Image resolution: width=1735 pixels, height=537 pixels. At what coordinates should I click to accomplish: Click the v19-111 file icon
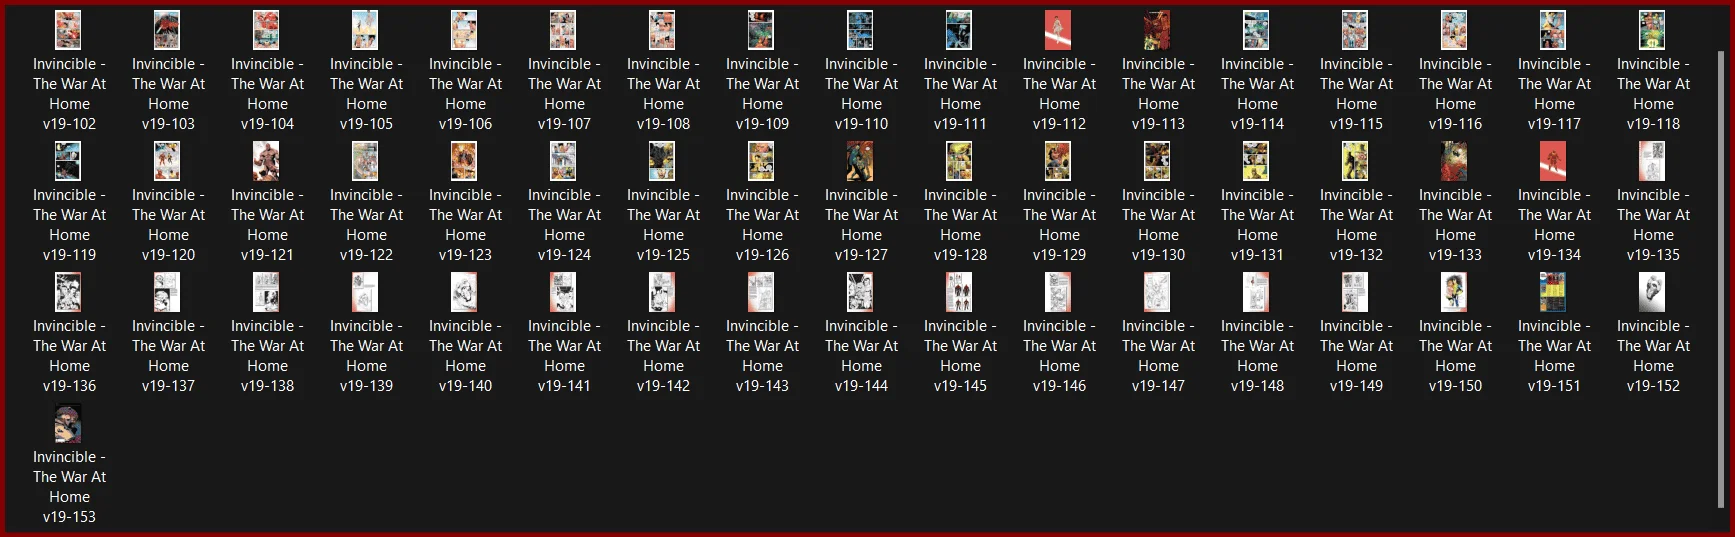[x=959, y=31]
